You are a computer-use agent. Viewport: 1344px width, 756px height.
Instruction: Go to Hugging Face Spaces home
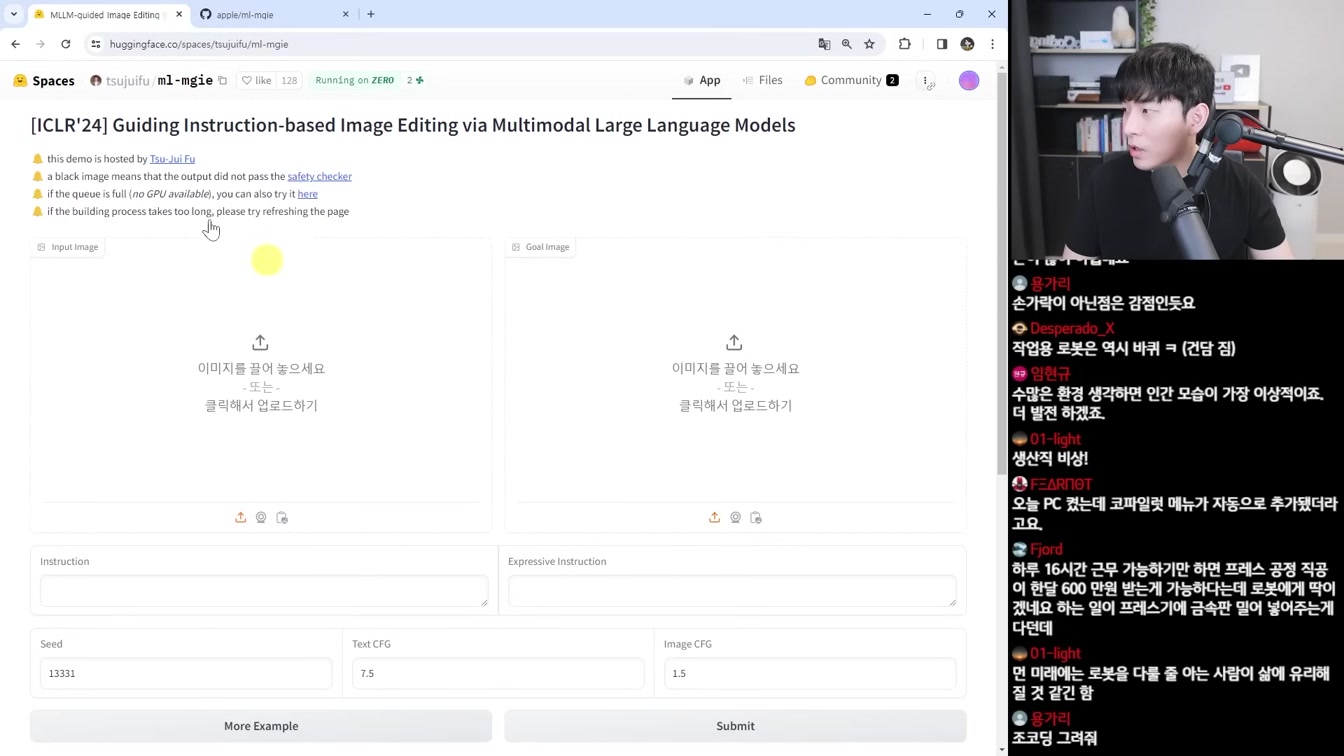tap(44, 81)
